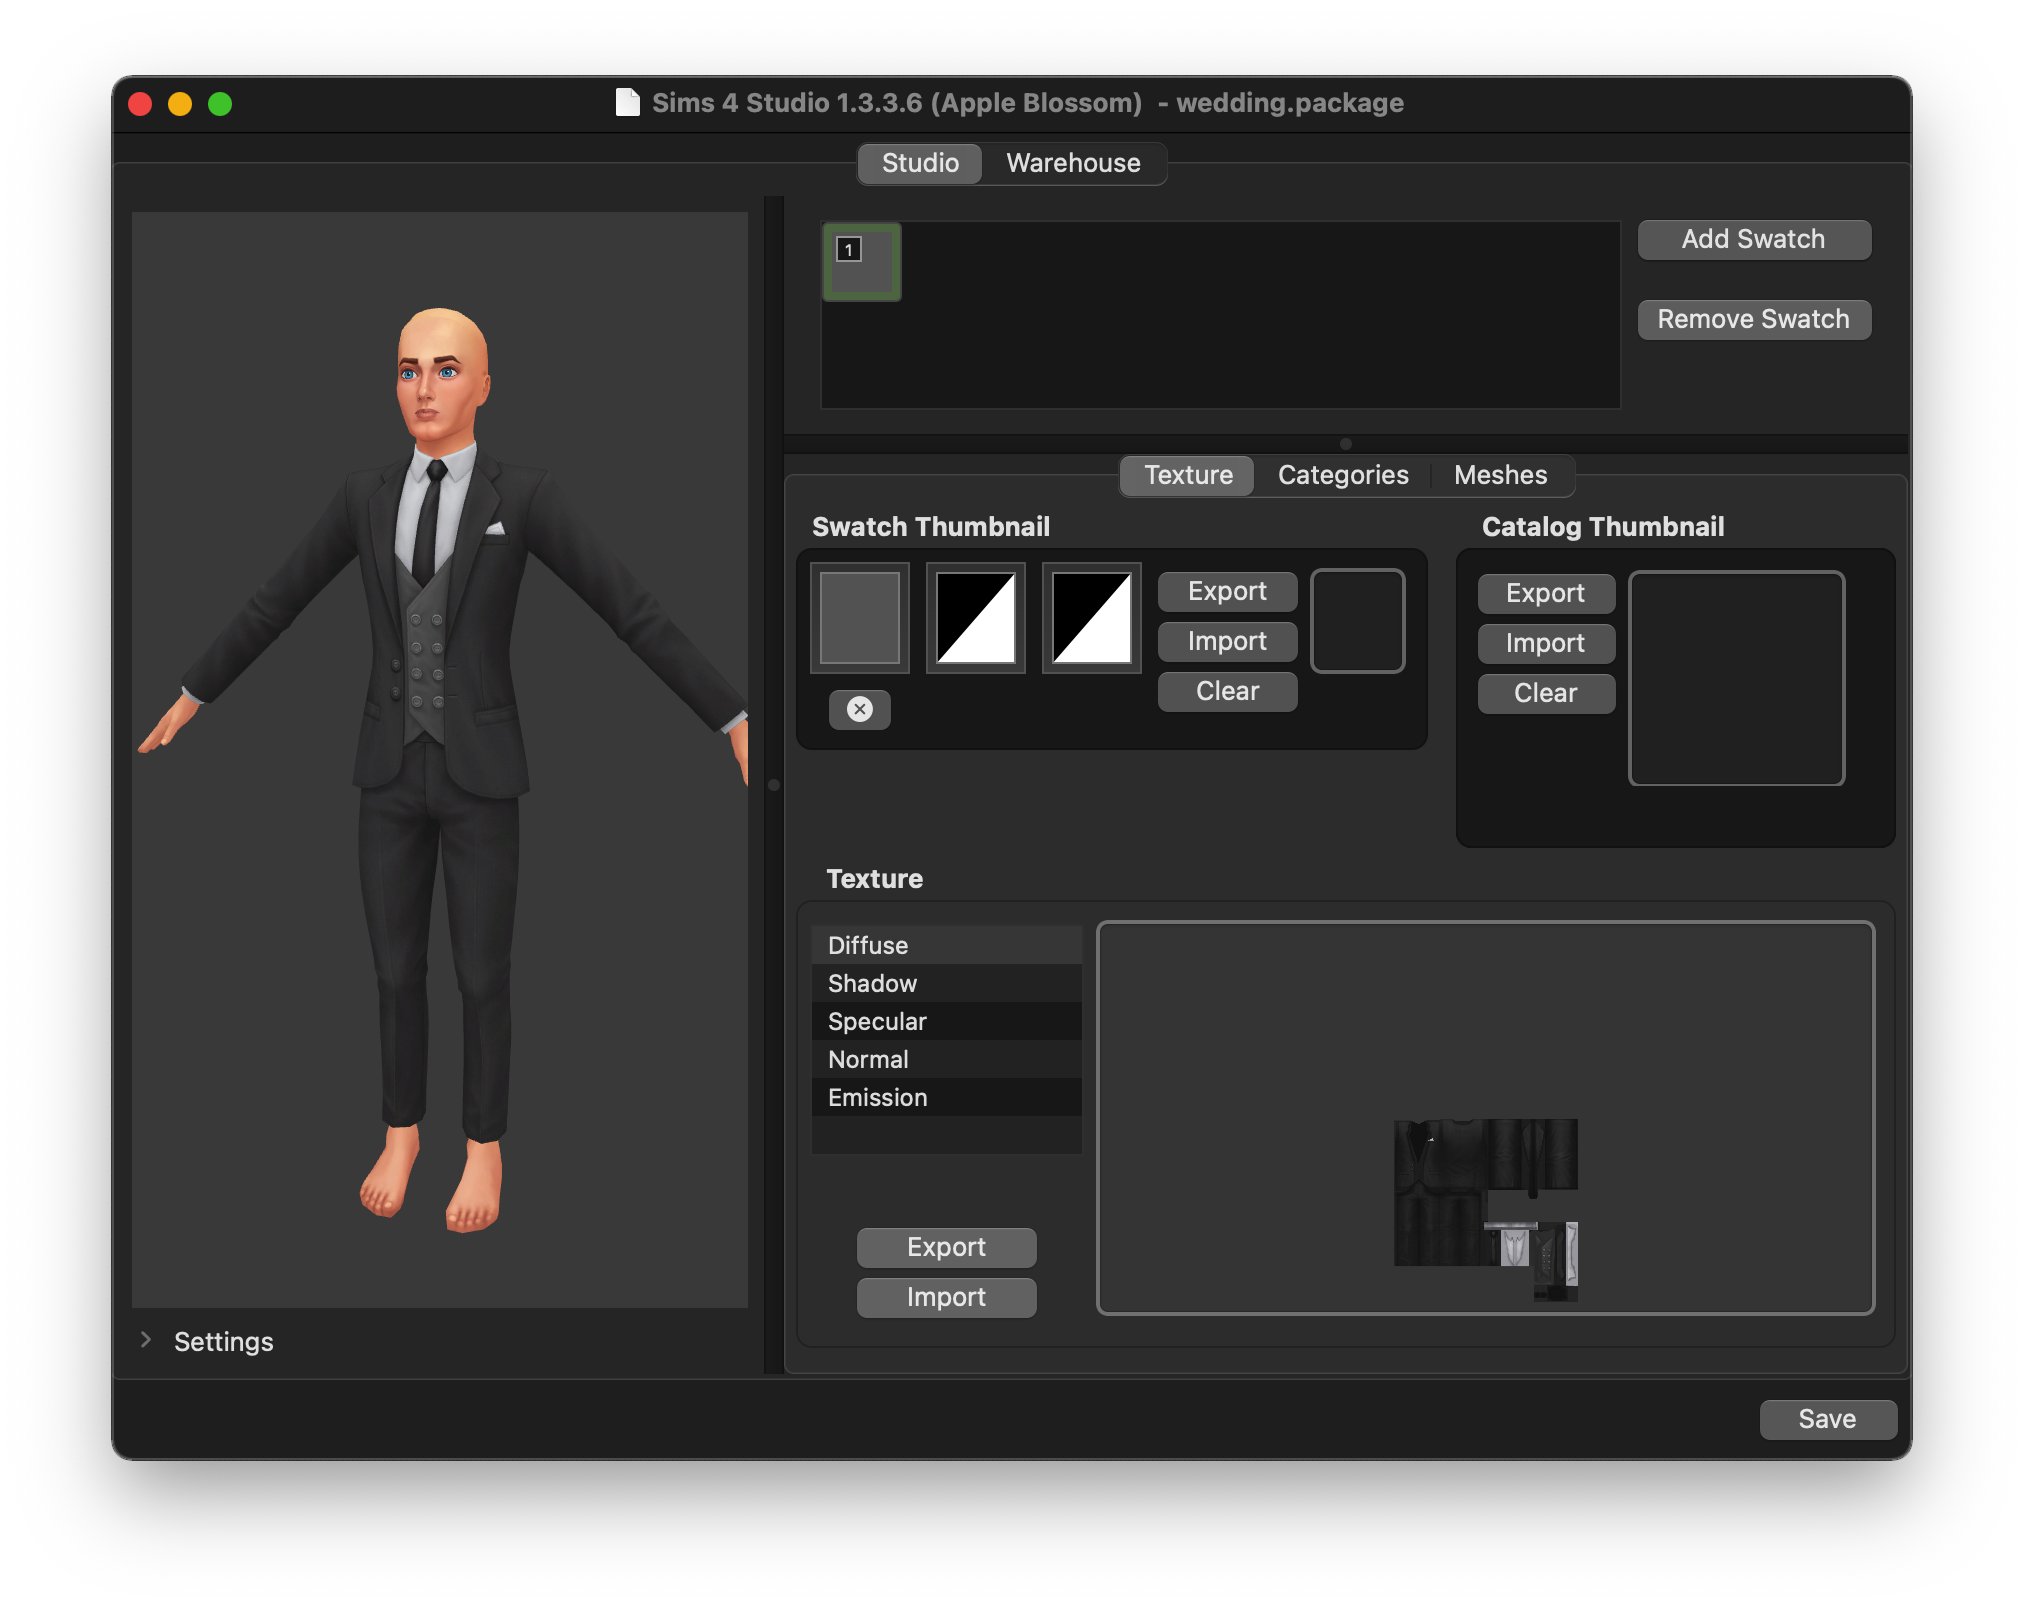Image resolution: width=2024 pixels, height=1608 pixels.
Task: Select the gray swatch thumbnail preview
Action: (859, 617)
